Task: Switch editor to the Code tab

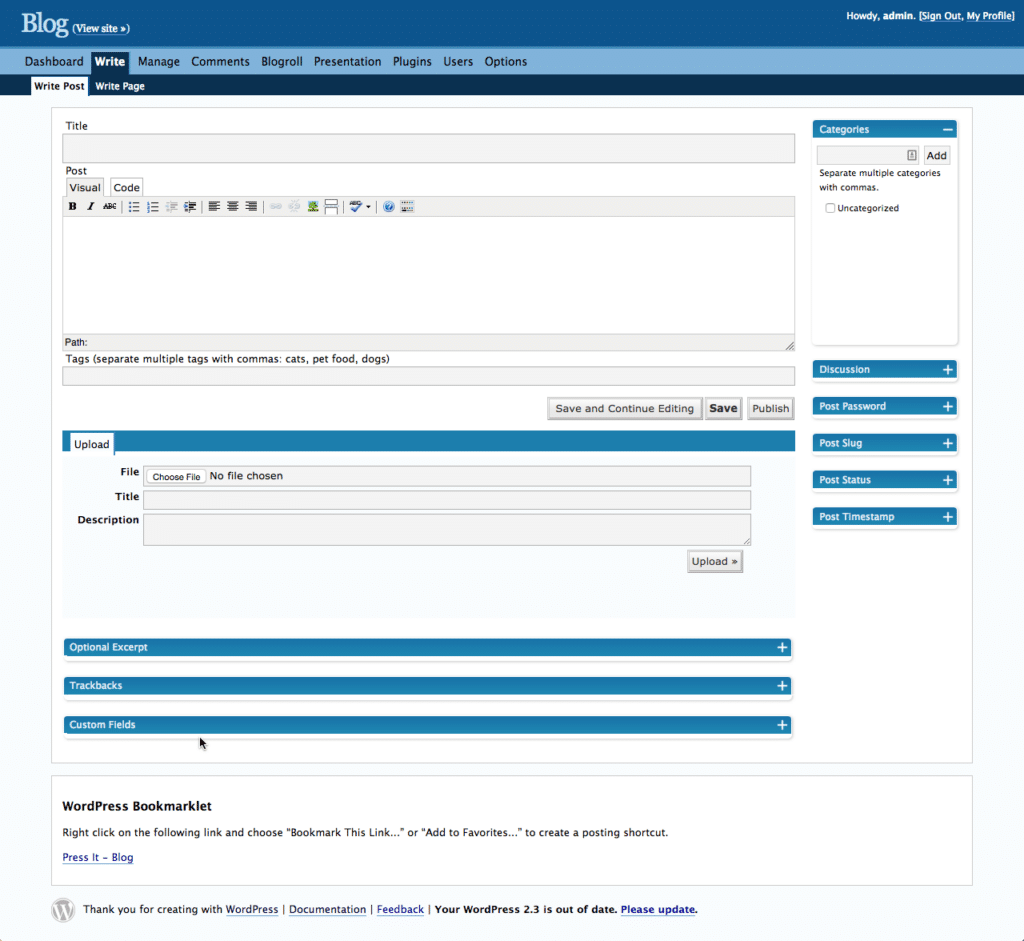Action: tap(126, 187)
